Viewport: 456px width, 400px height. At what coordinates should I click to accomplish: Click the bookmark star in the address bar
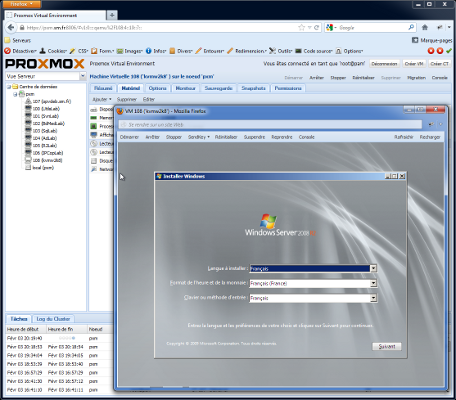(302, 28)
